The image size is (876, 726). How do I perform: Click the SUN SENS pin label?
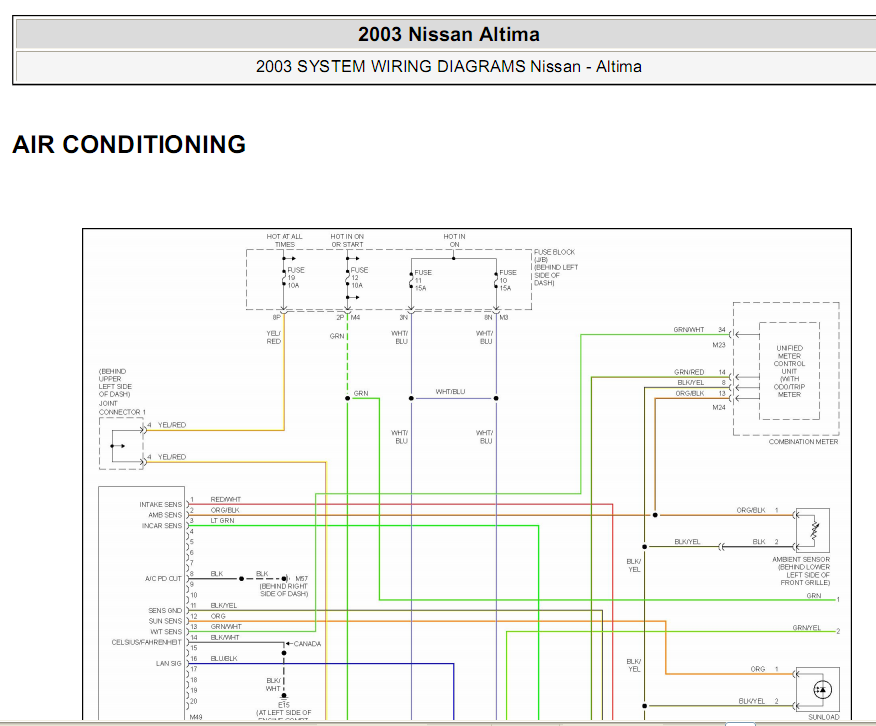[x=165, y=621]
